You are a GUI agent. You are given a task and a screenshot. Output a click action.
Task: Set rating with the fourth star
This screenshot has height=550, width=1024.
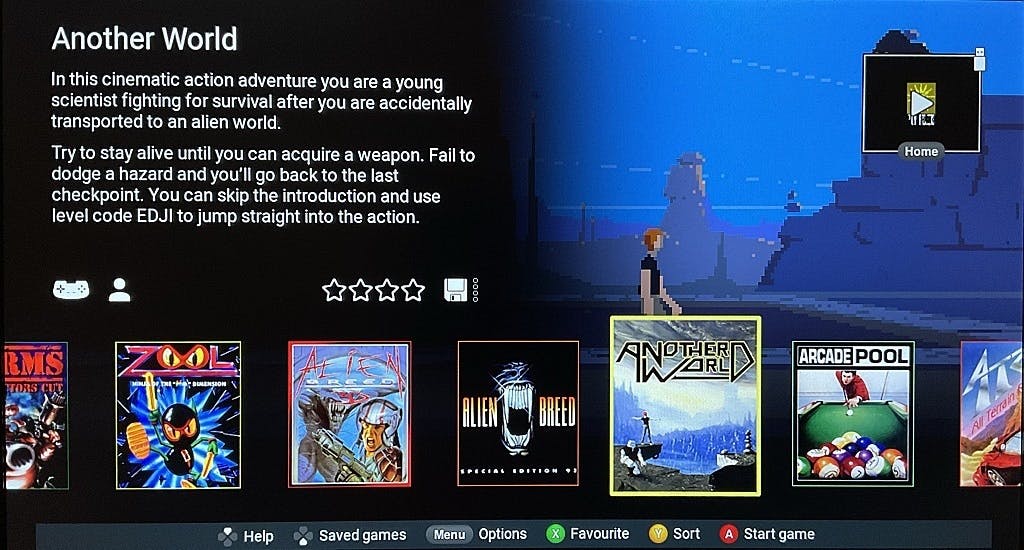(x=413, y=290)
